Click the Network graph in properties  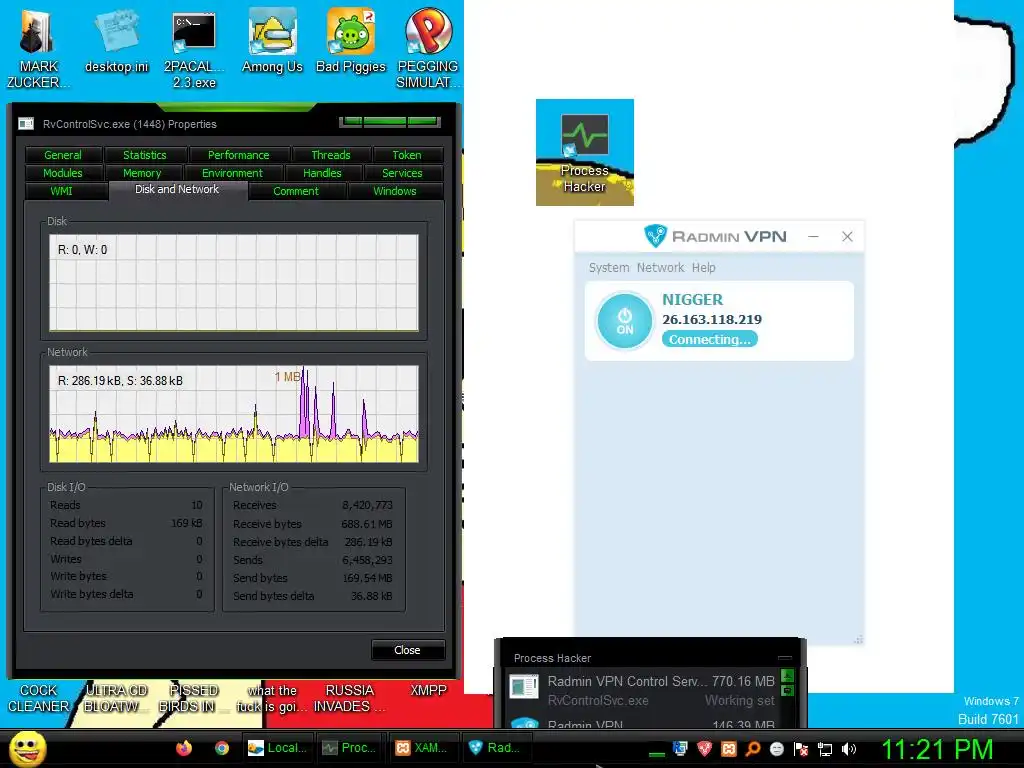point(234,414)
